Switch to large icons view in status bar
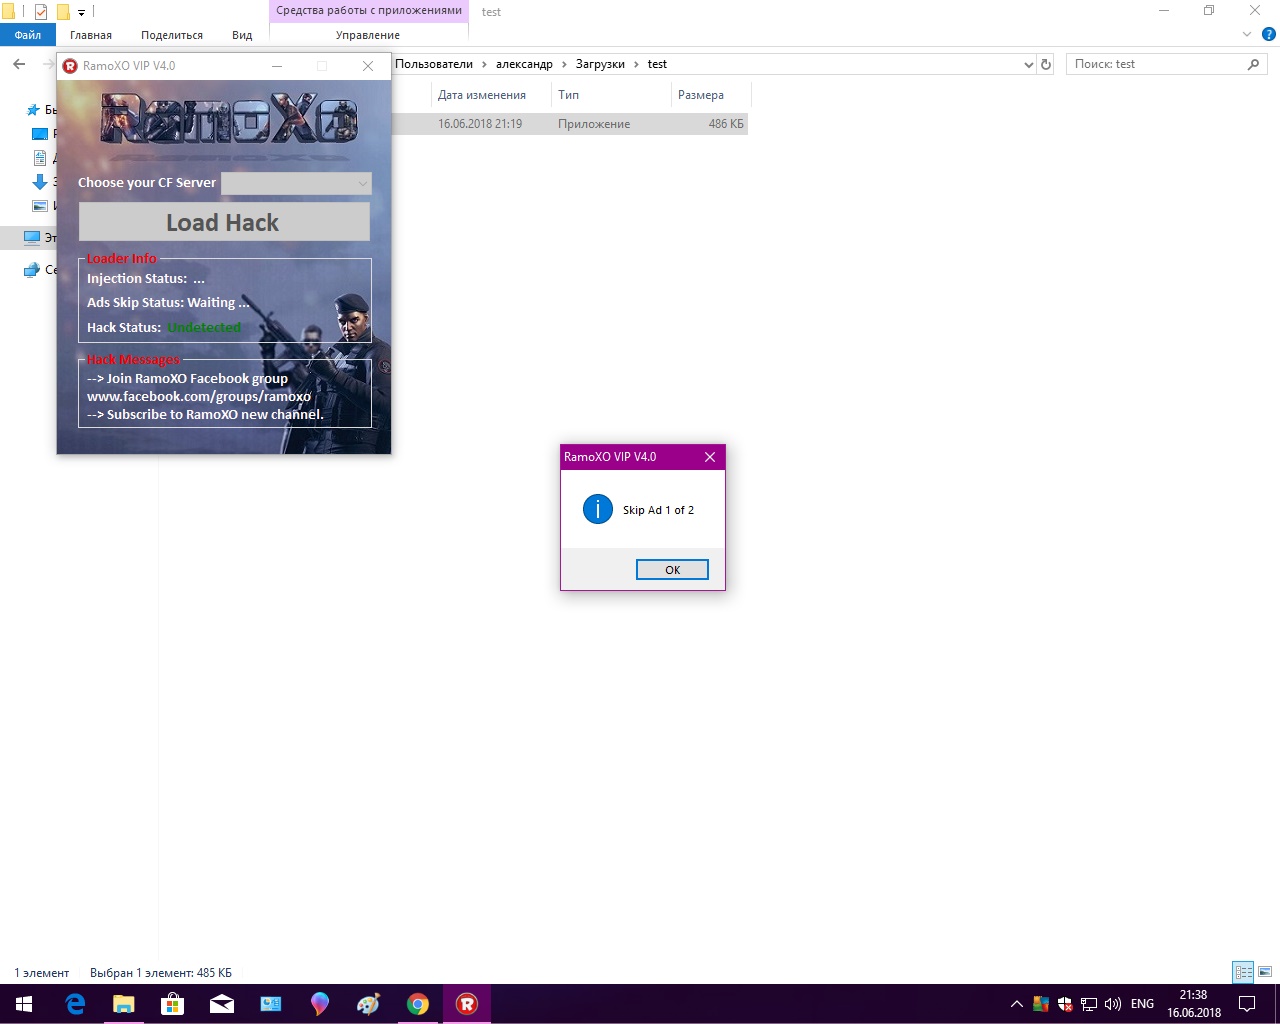Screen dimensions: 1280x1024 click(1265, 972)
